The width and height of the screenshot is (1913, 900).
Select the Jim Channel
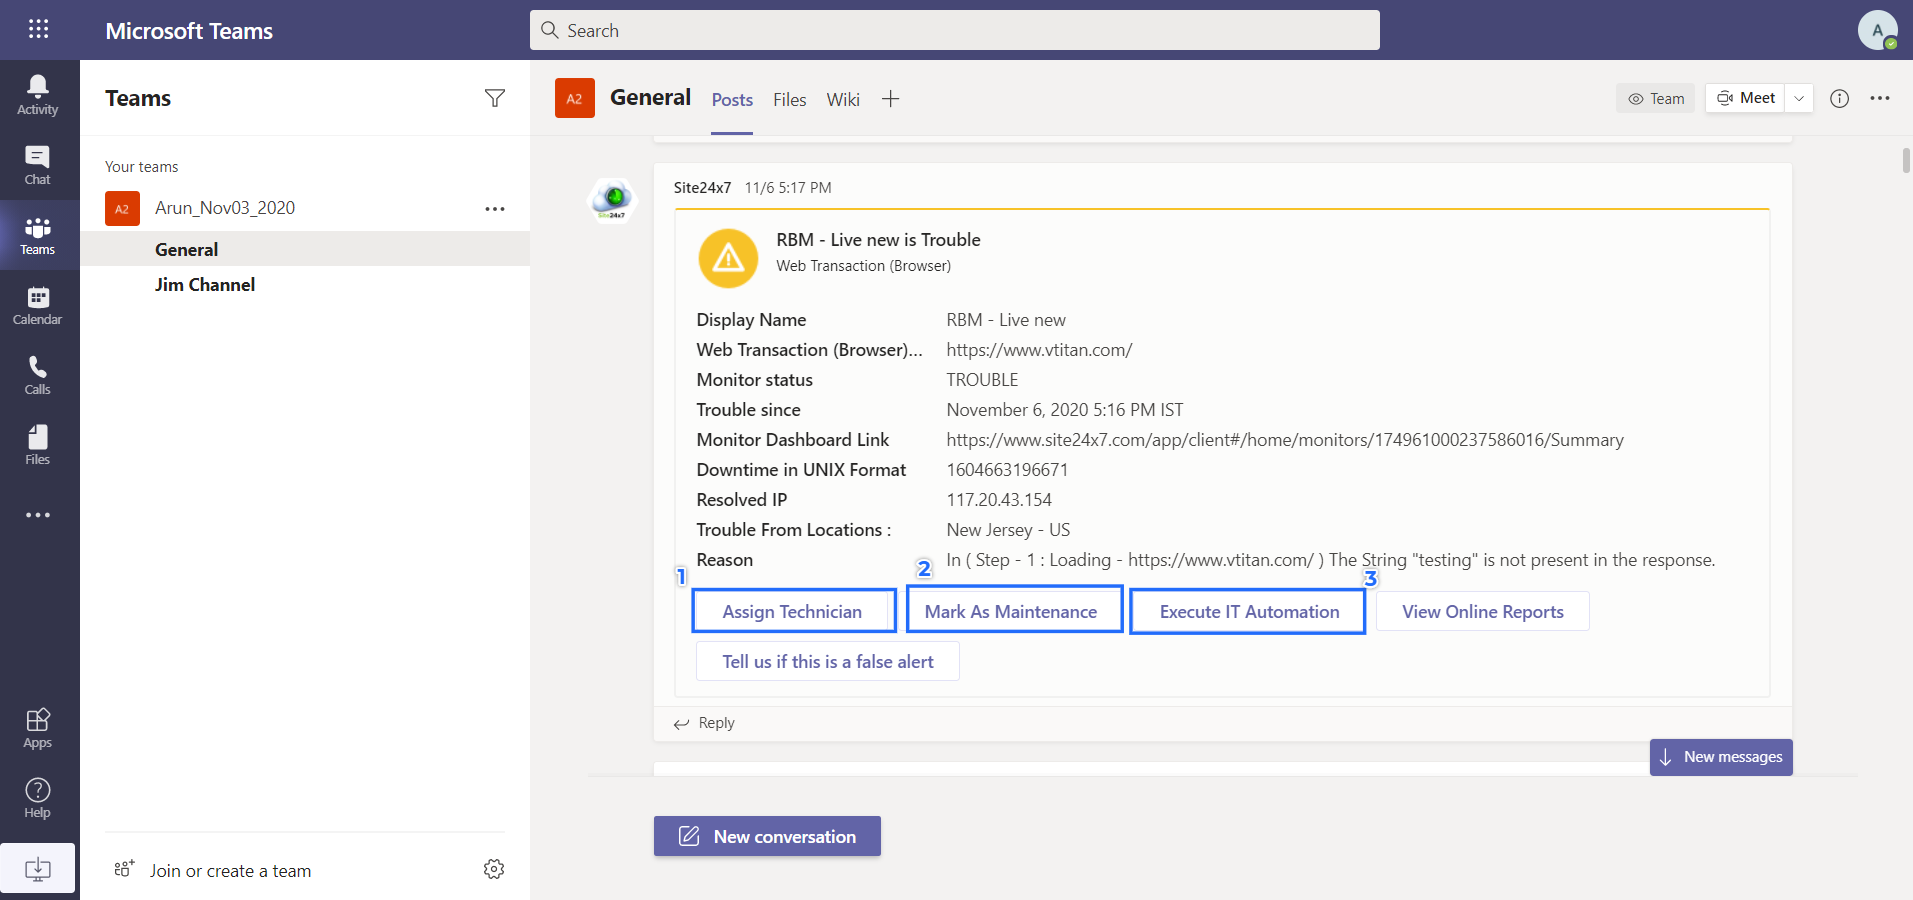(x=205, y=285)
